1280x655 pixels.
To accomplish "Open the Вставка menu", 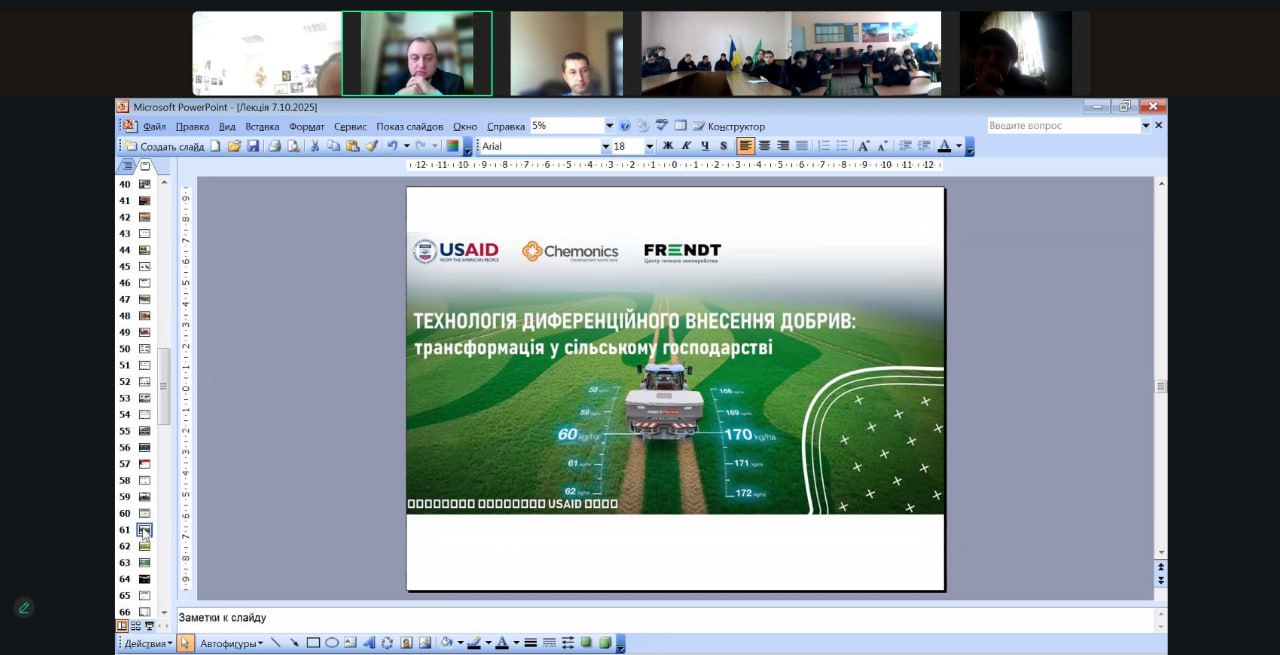I will pyautogui.click(x=262, y=127).
